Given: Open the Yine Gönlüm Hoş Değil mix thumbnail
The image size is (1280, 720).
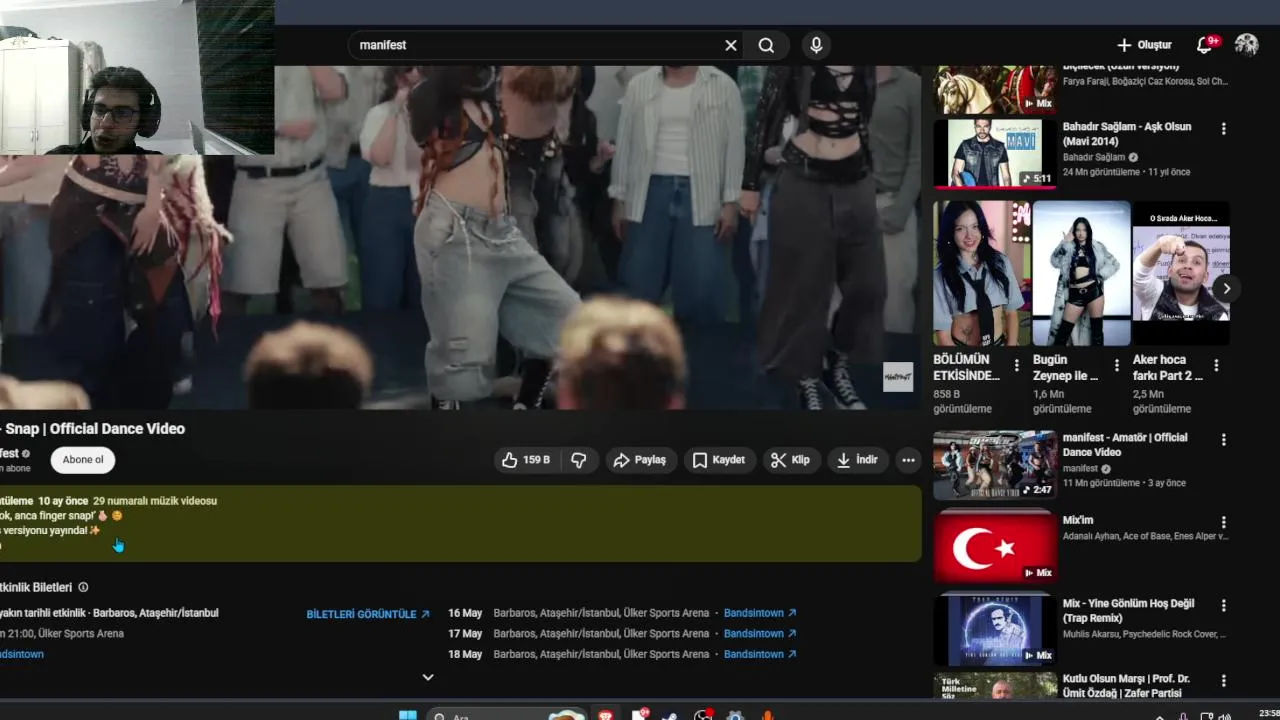Looking at the screenshot, I should pyautogui.click(x=995, y=630).
